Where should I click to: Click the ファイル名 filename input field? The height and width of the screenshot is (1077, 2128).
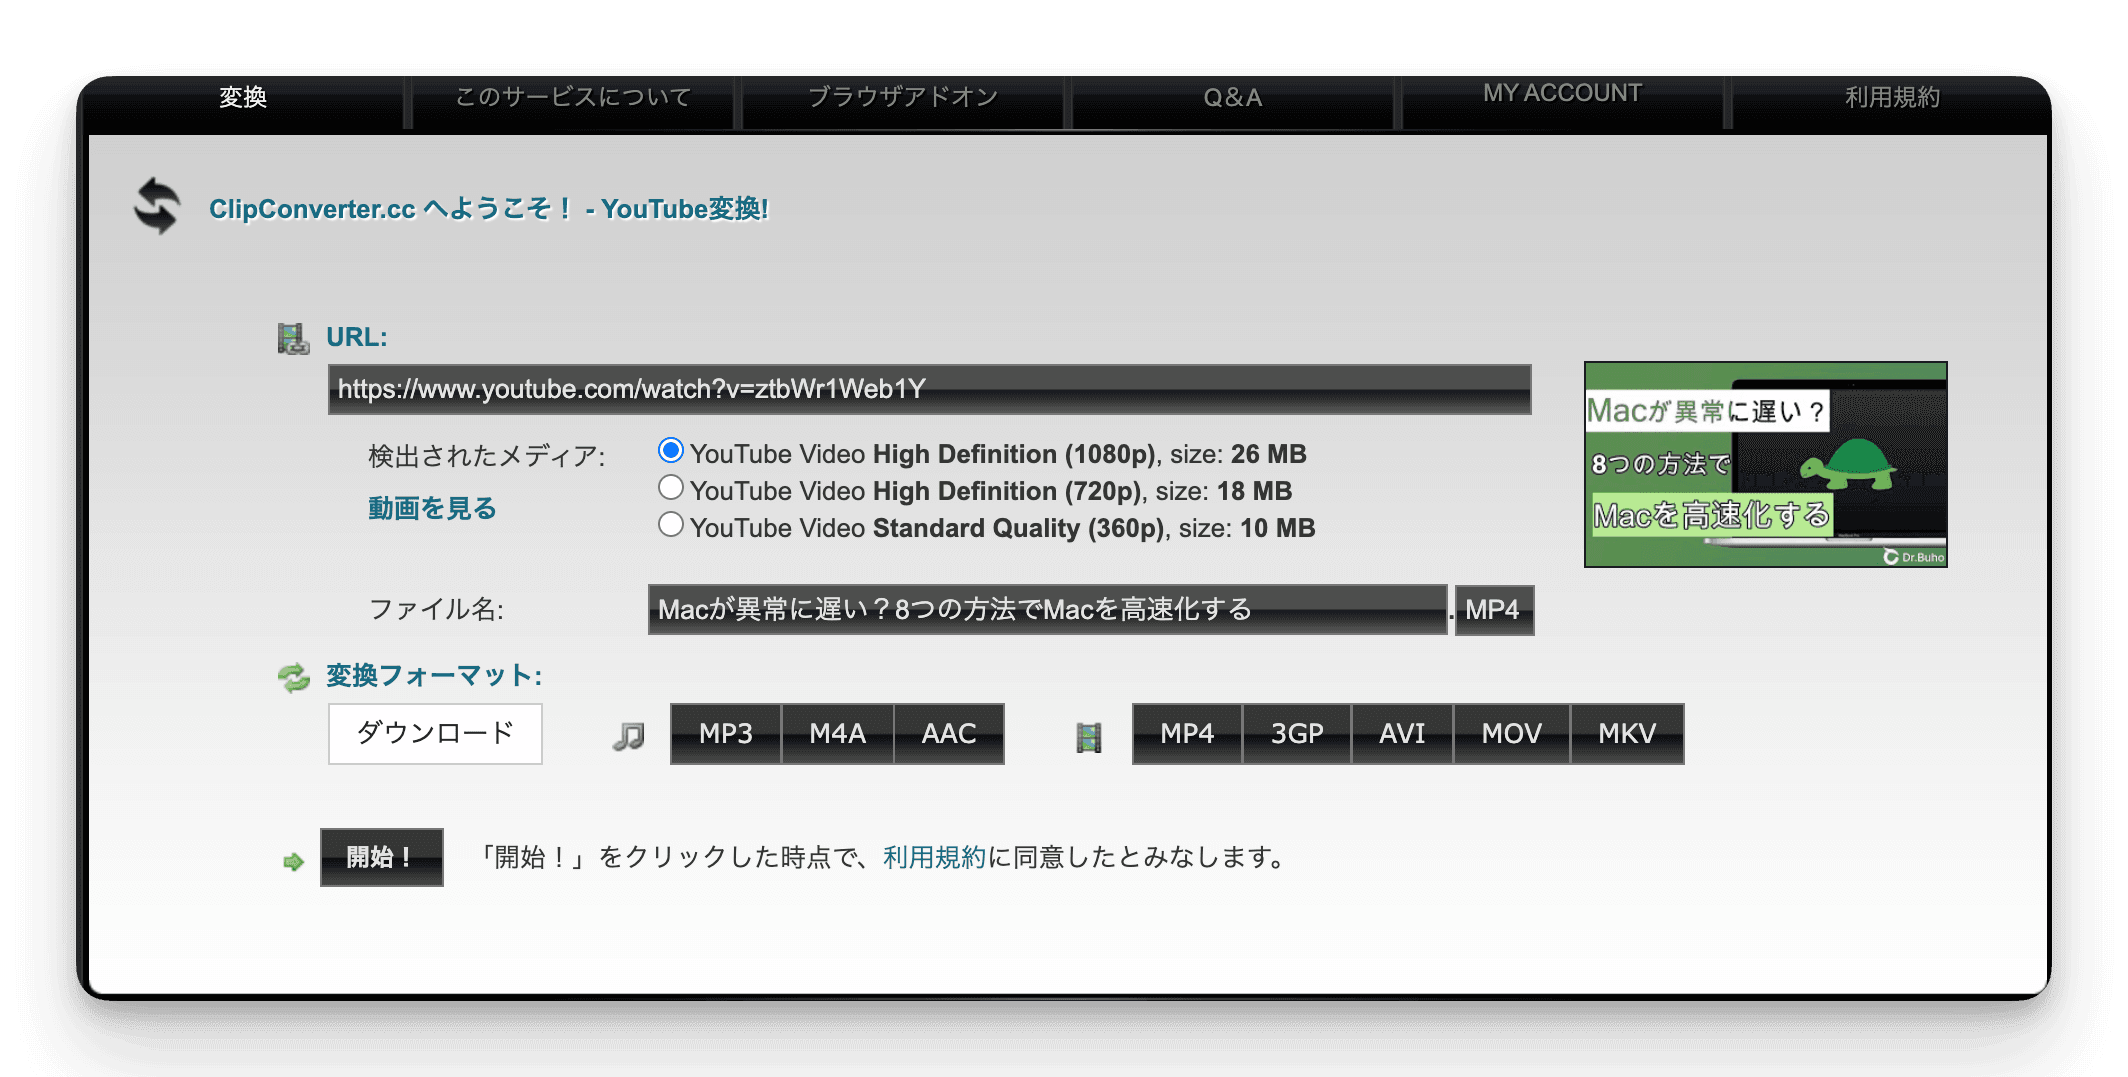tap(1047, 609)
